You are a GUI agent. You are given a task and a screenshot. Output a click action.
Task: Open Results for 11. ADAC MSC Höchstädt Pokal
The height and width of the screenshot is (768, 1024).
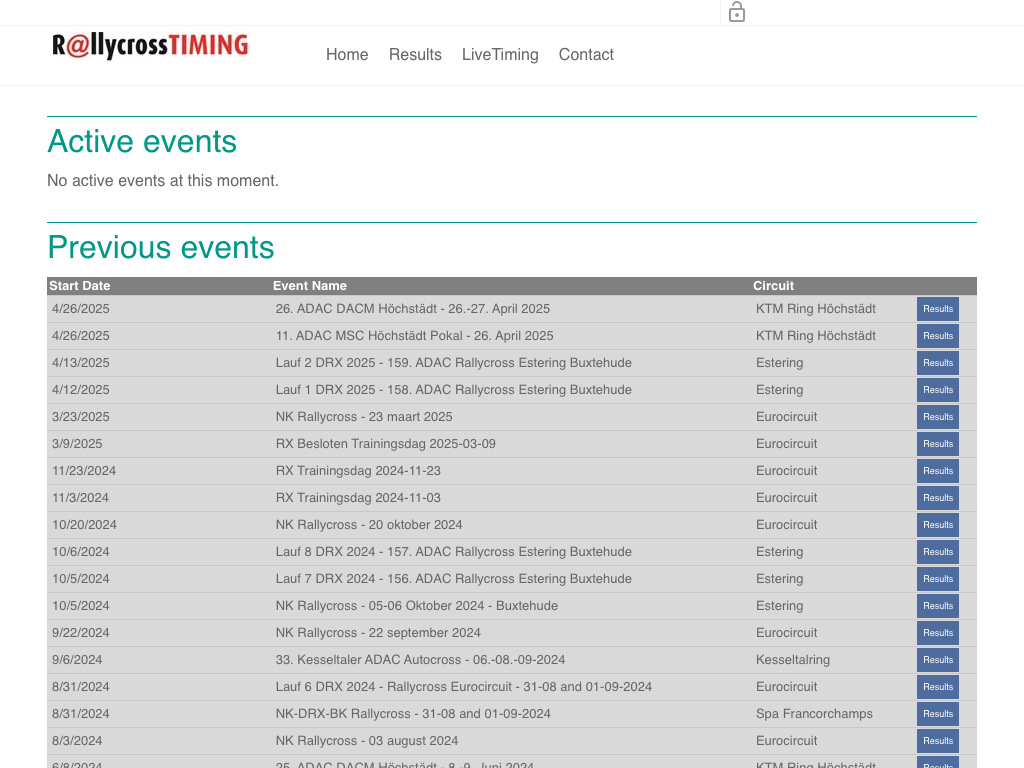[937, 336]
